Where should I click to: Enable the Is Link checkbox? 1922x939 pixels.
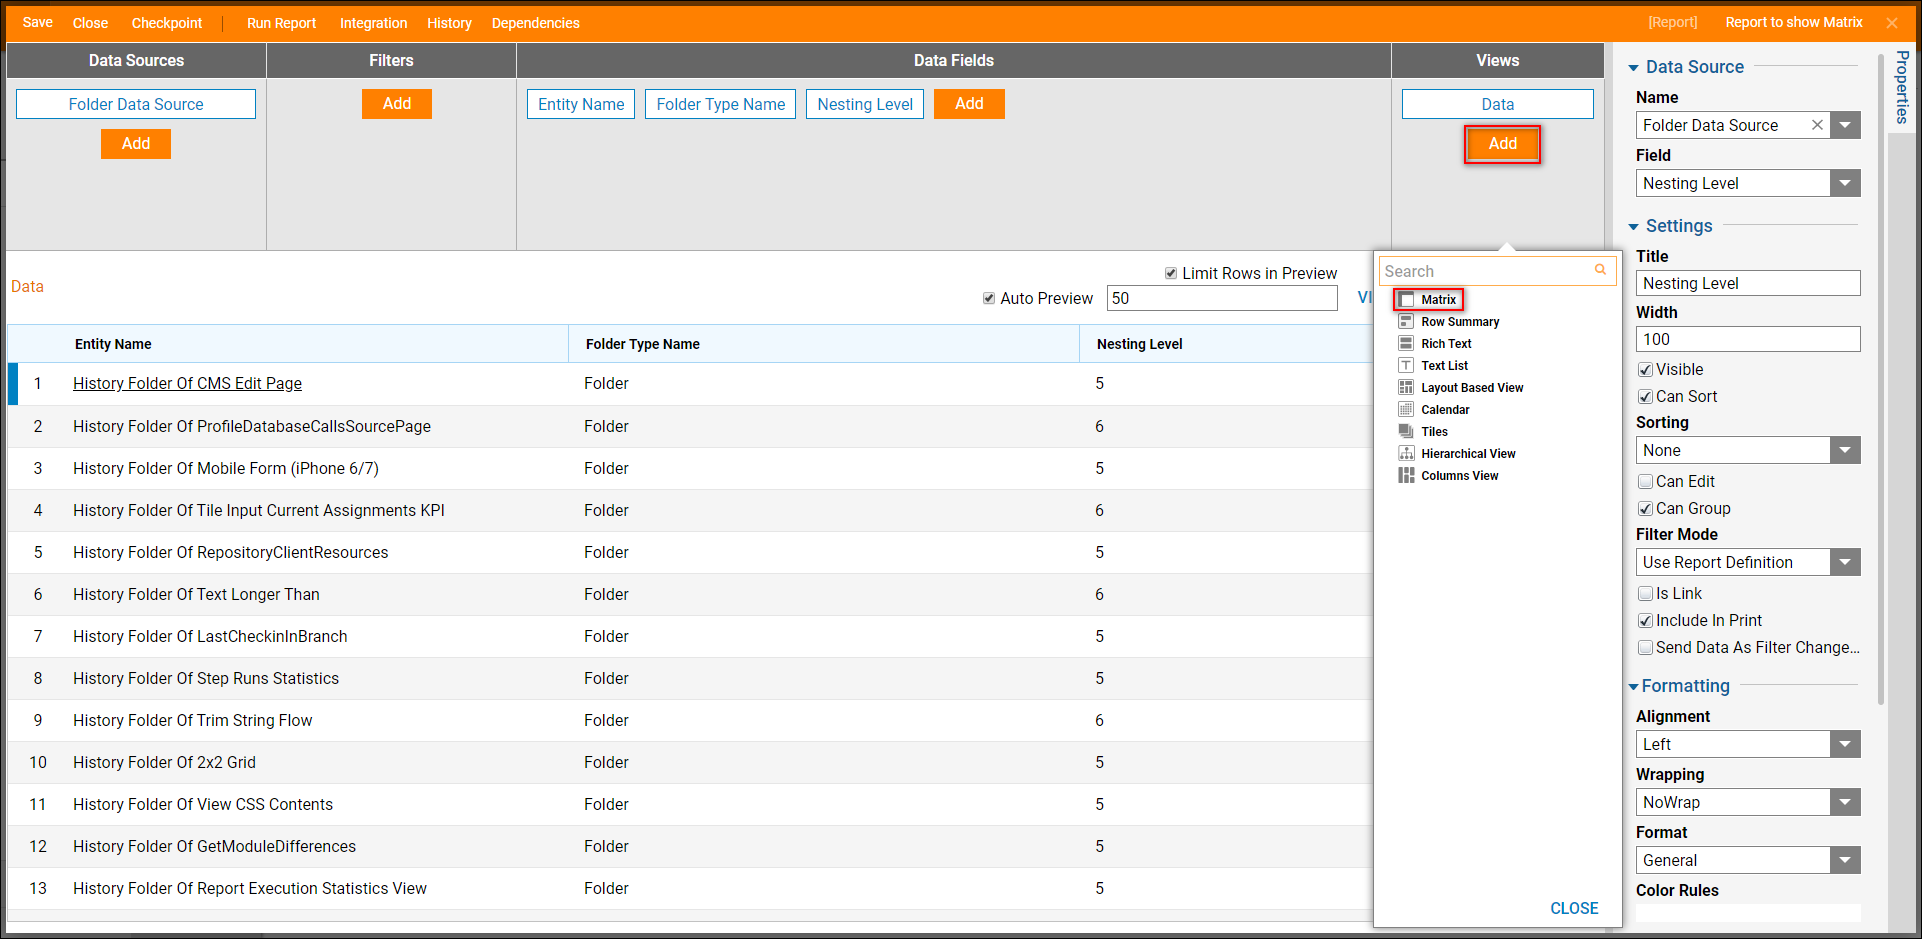[1645, 594]
